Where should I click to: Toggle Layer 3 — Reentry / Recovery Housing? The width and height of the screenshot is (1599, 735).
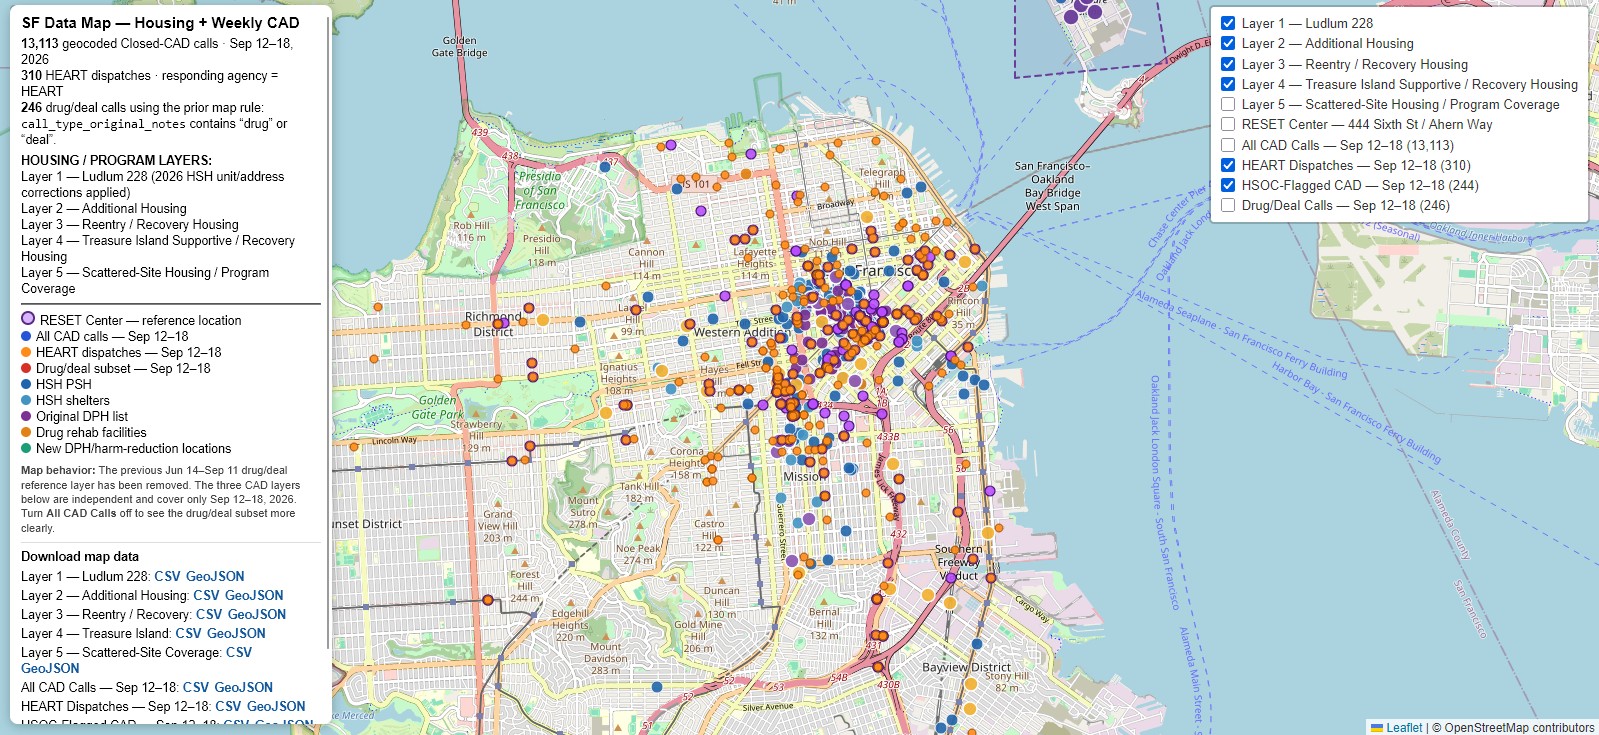1228,64
